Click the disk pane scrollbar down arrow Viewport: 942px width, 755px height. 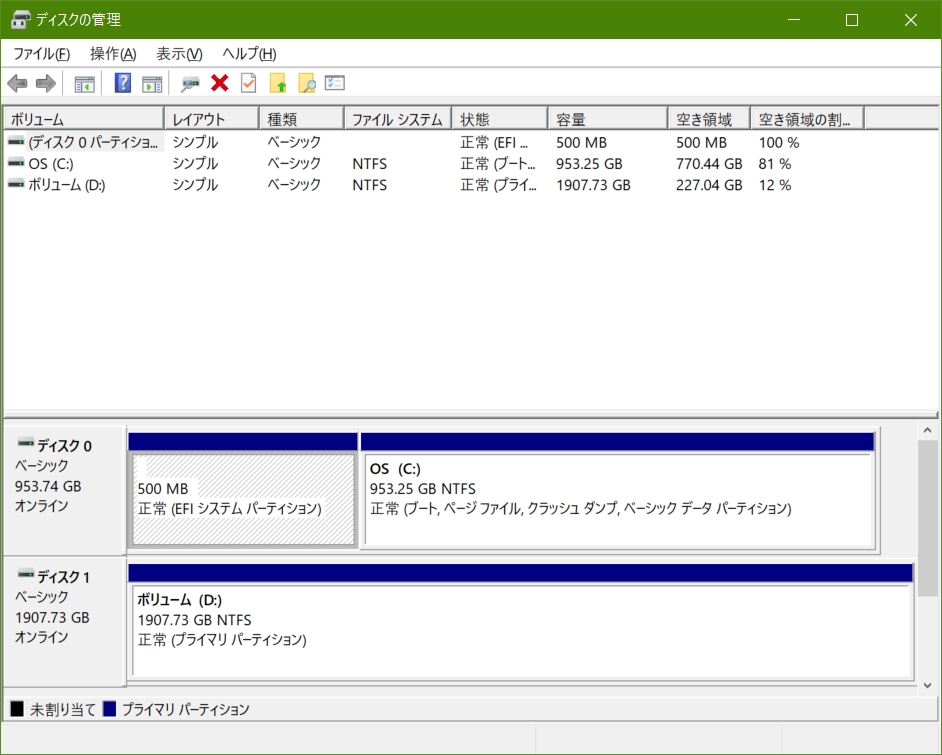click(927, 685)
